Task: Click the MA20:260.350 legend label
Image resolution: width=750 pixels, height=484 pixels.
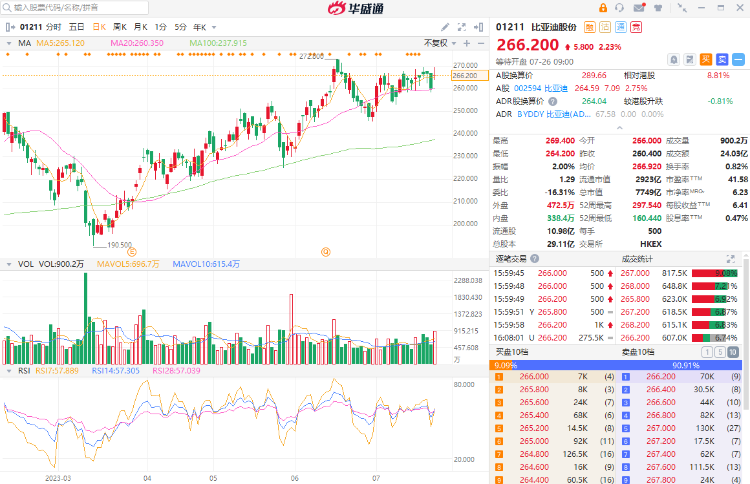Action: point(137,44)
